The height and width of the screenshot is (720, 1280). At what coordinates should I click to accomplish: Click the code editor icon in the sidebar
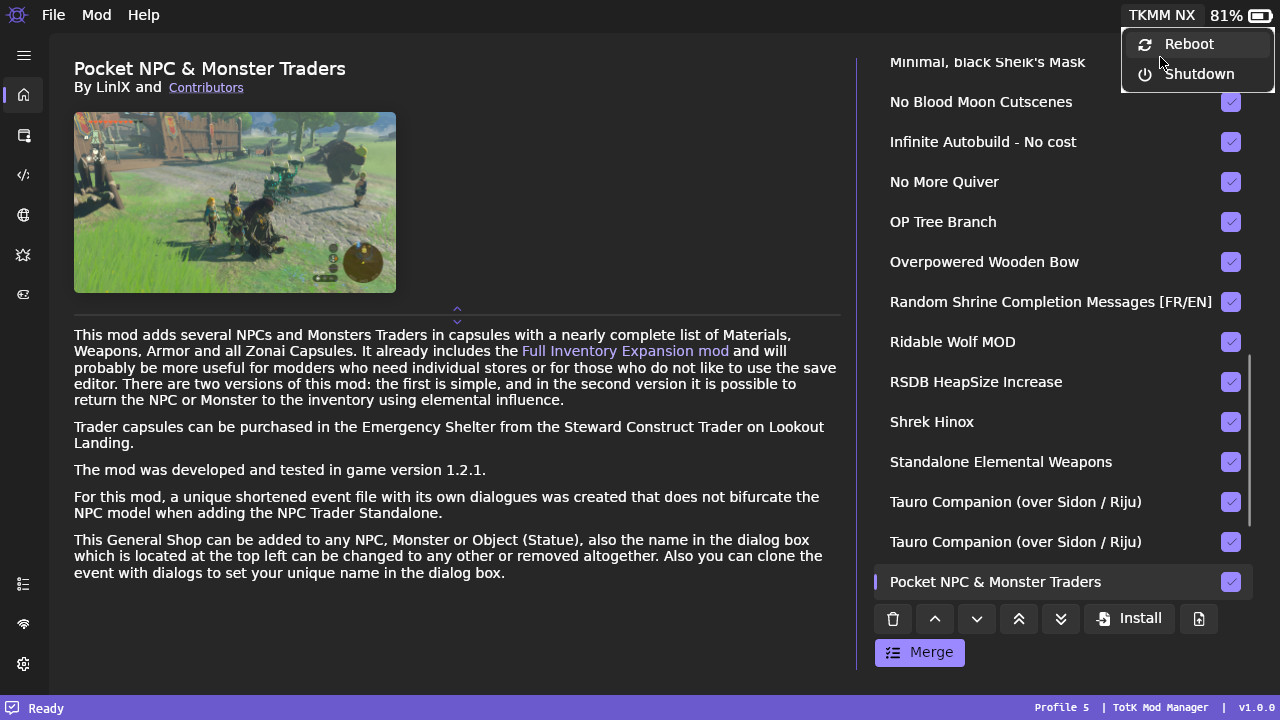pyautogui.click(x=23, y=175)
